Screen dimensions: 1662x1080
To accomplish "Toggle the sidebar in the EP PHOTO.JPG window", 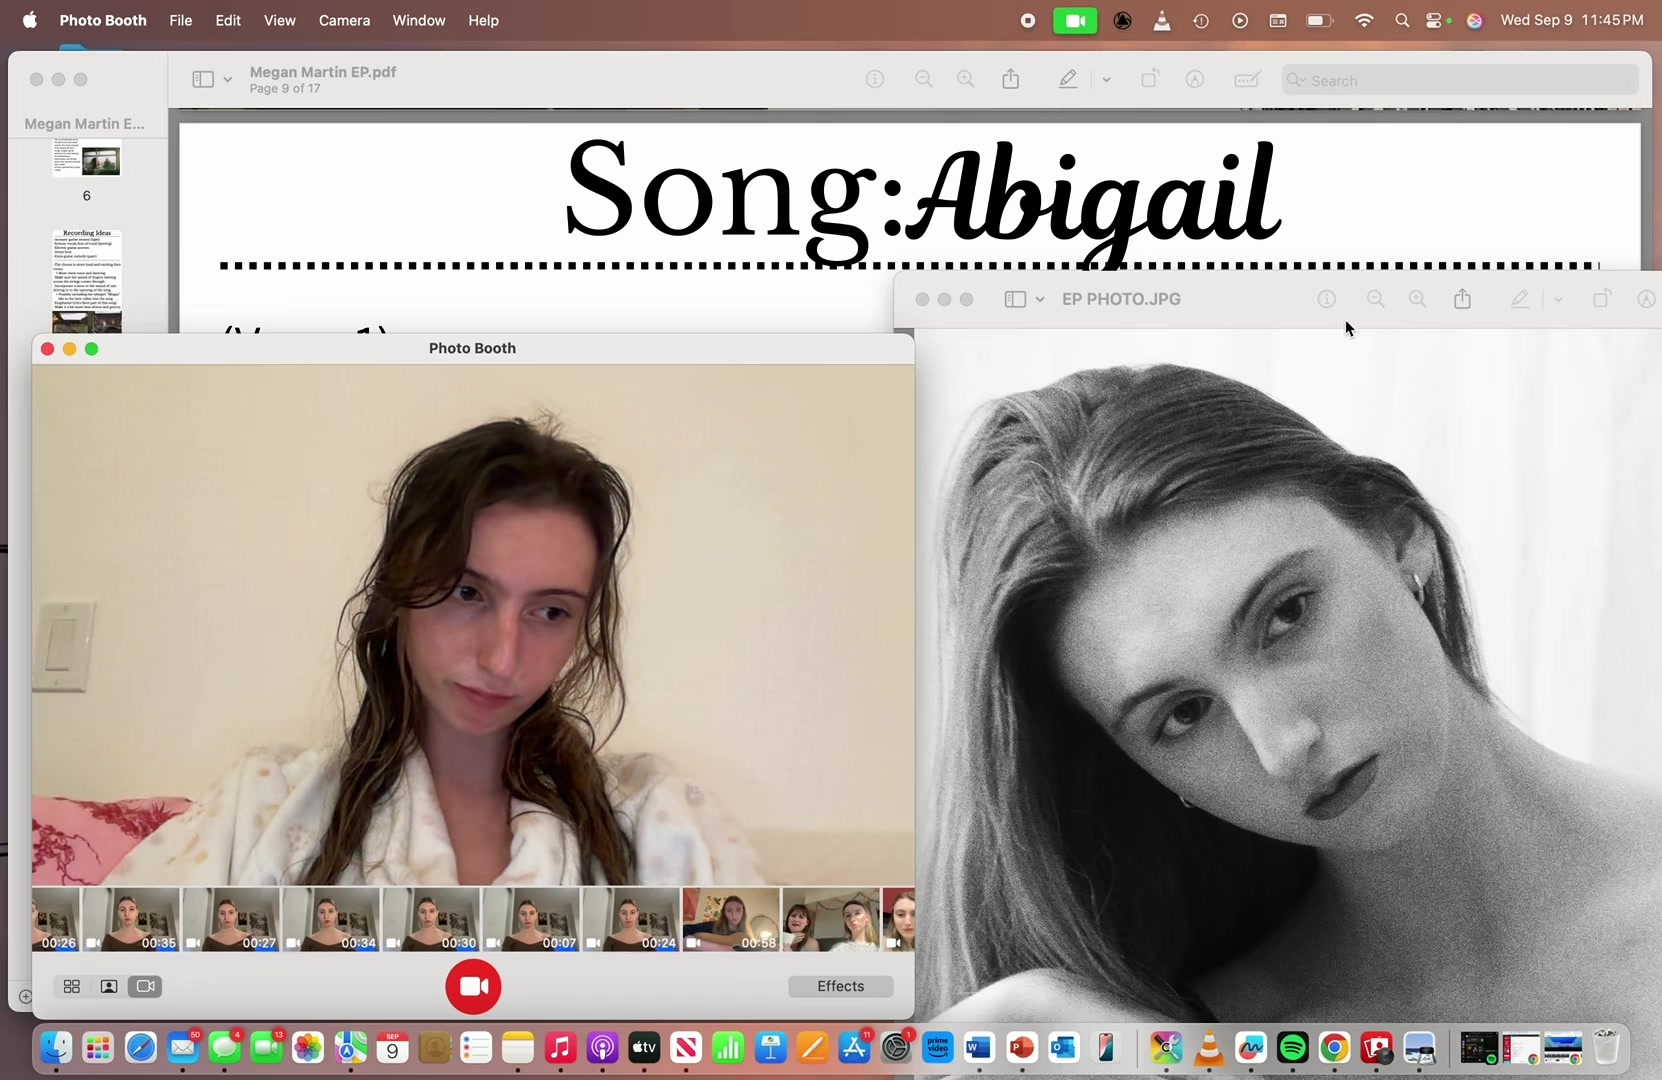I will coord(1015,299).
